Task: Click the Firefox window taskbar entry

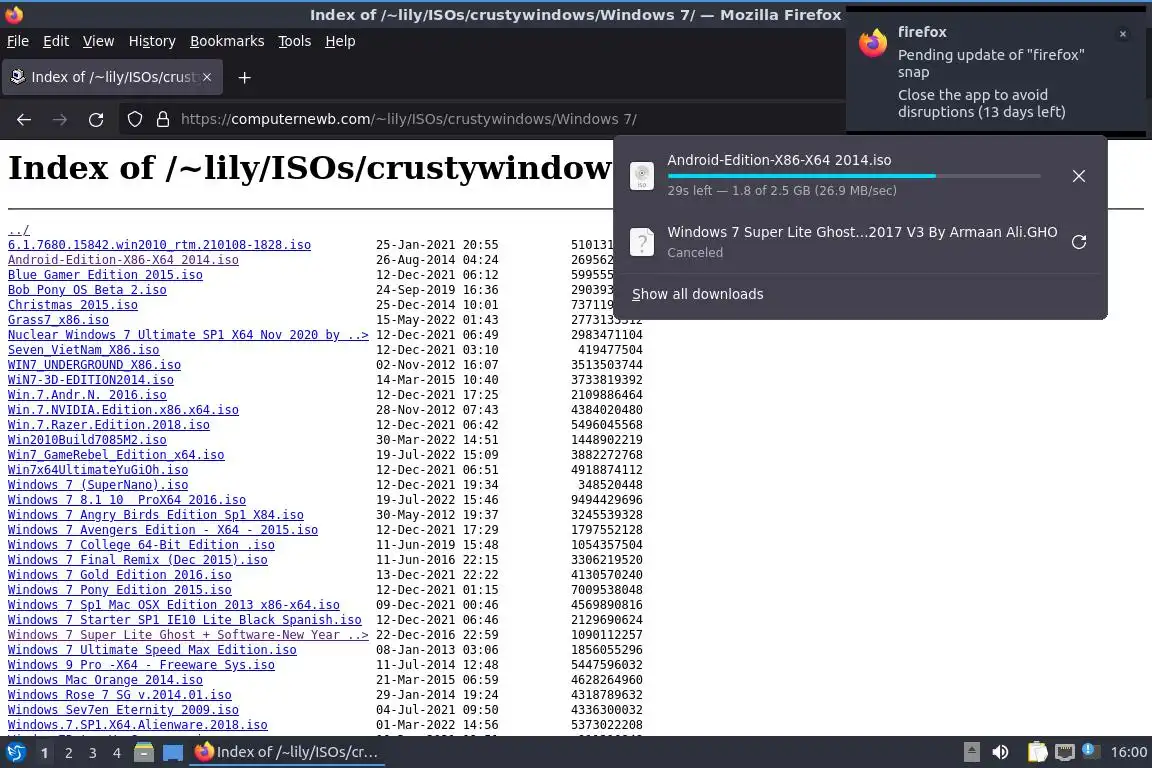Action: click(287, 752)
